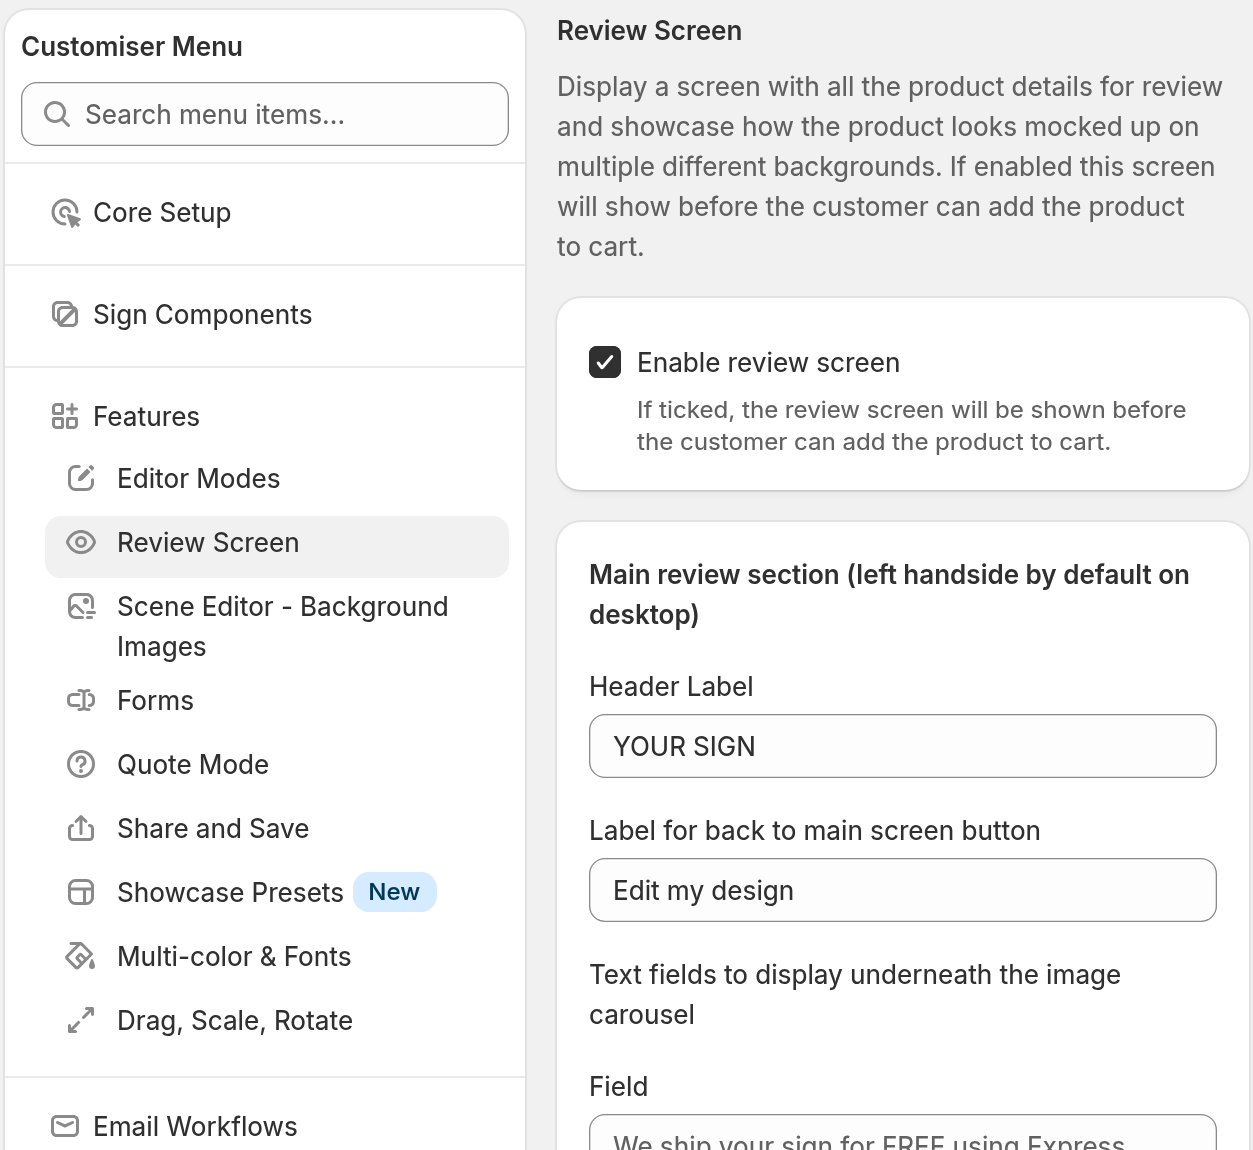Focus the Search menu items field
The width and height of the screenshot is (1253, 1150).
tap(265, 114)
